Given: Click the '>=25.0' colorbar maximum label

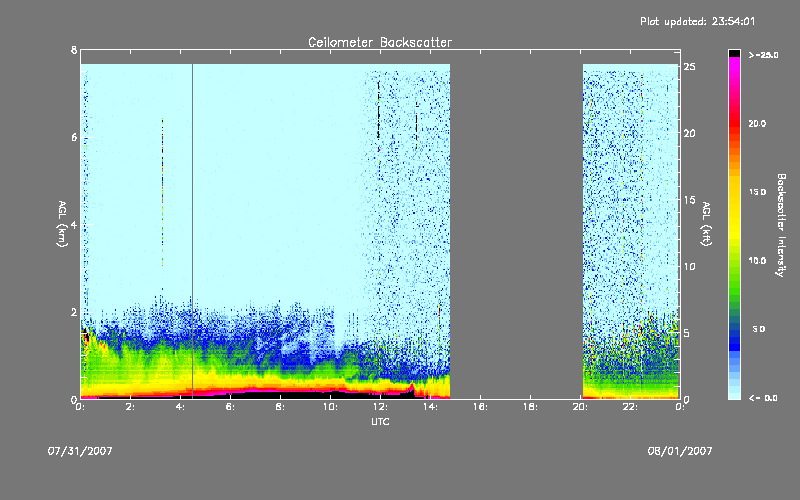Looking at the screenshot, I should point(763,55).
